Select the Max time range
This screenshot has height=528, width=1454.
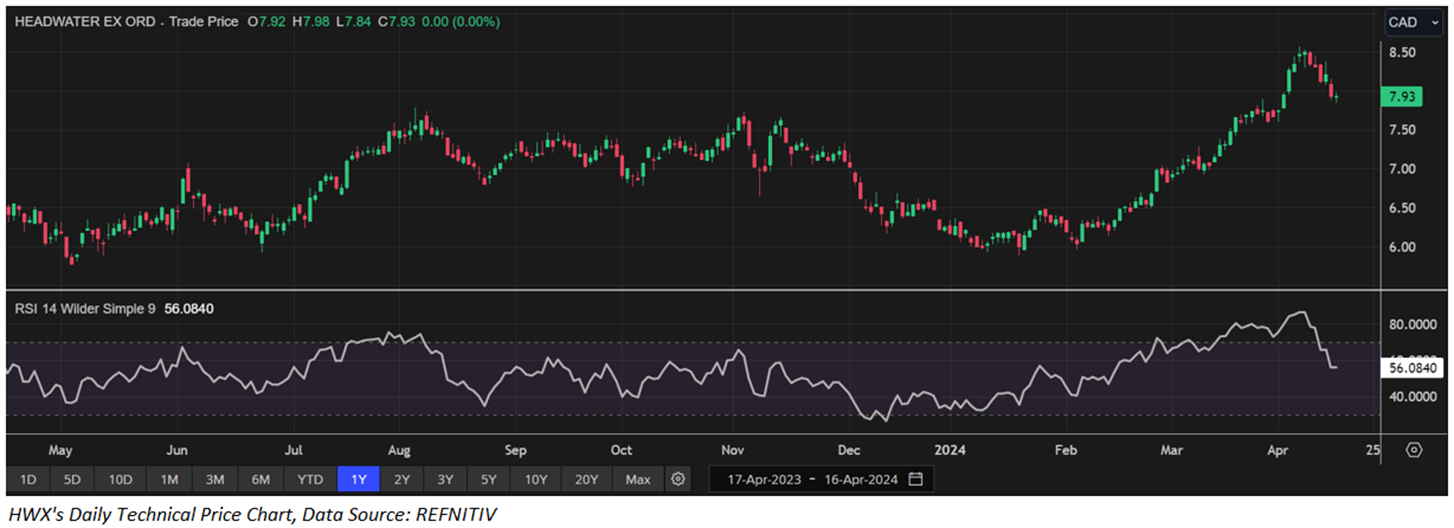tap(638, 479)
